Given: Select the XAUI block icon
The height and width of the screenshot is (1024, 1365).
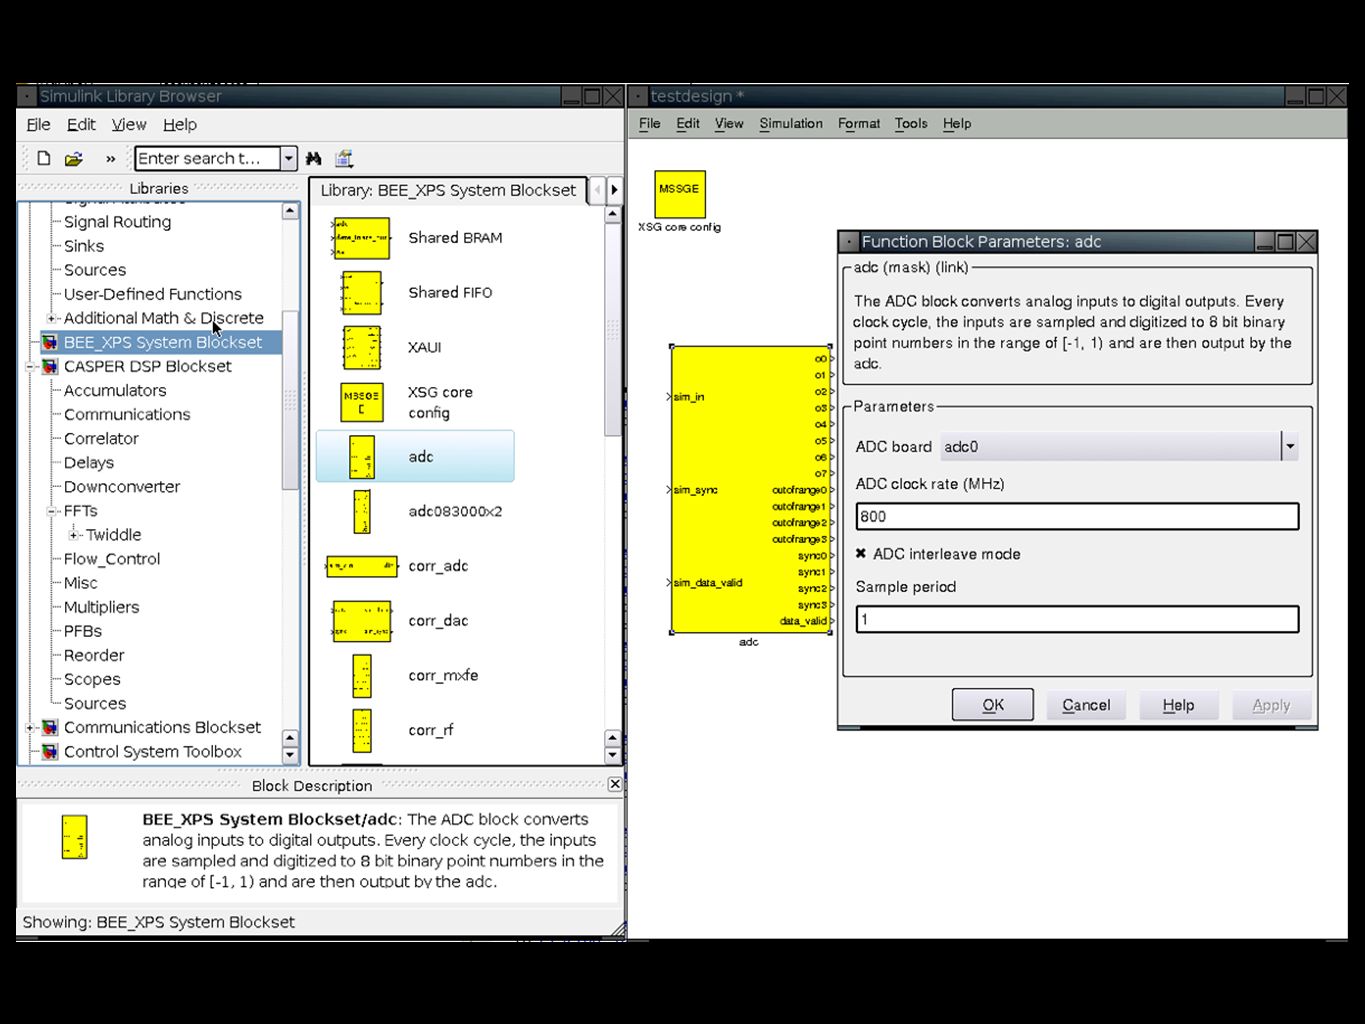Looking at the screenshot, I should pos(361,347).
